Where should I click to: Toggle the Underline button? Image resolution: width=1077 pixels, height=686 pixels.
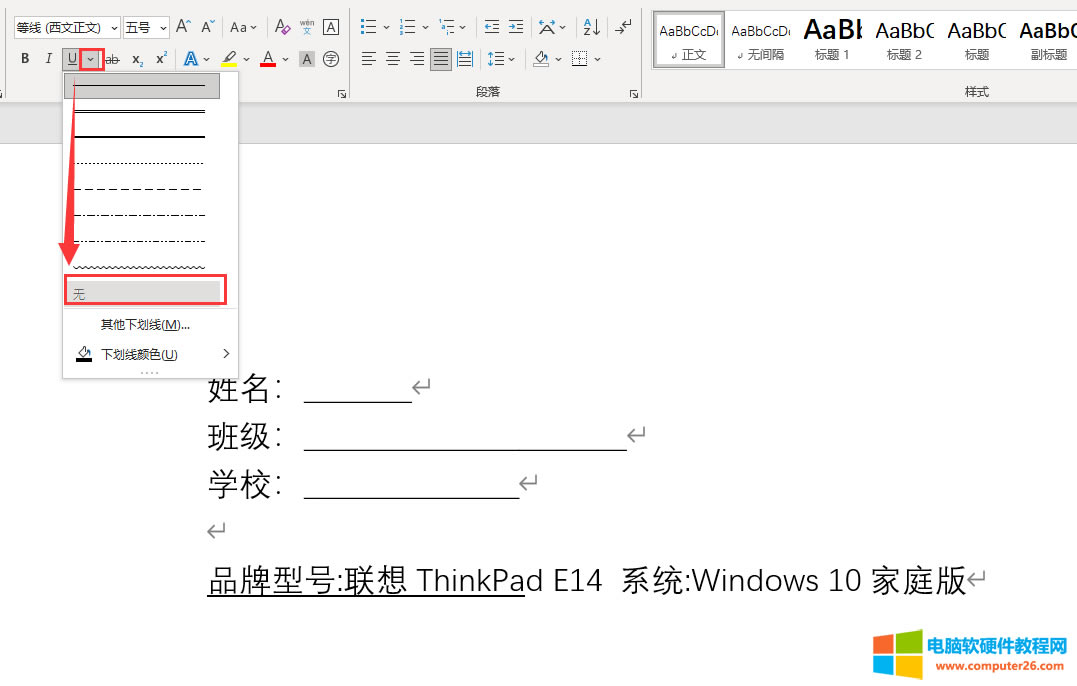71,59
